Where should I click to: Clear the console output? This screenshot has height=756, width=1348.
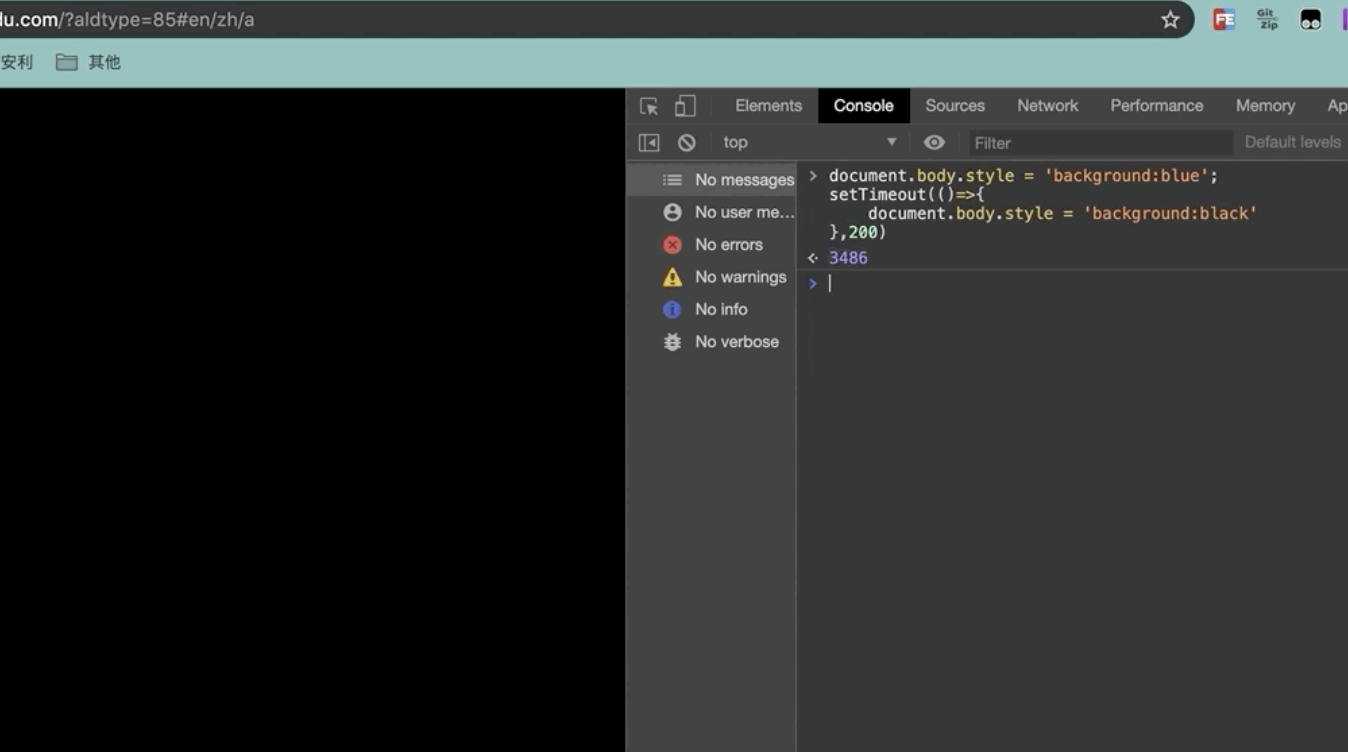point(686,143)
